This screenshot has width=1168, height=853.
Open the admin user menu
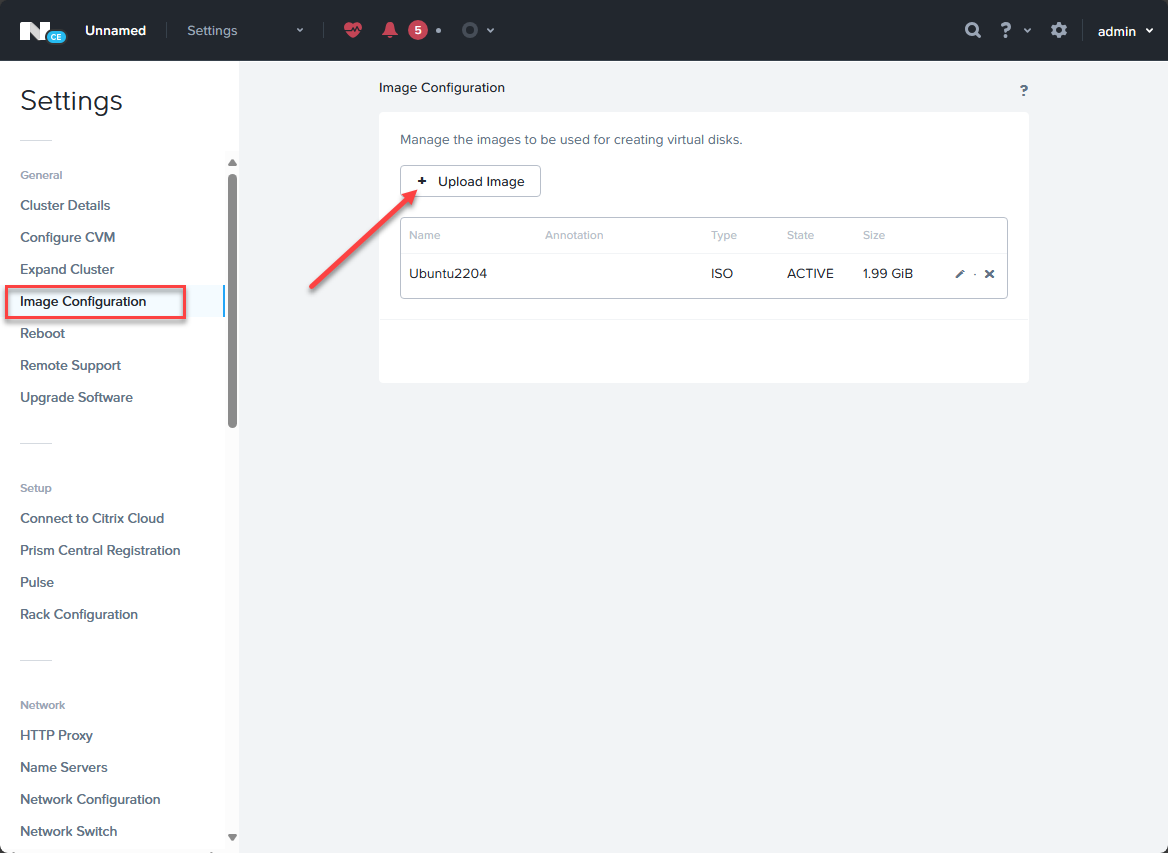pyautogui.click(x=1126, y=31)
